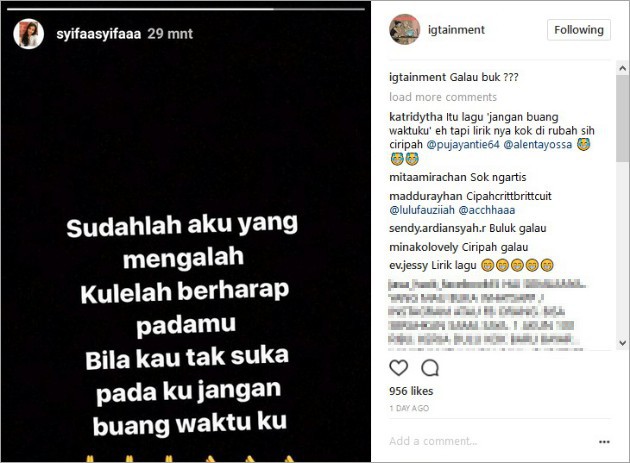The height and width of the screenshot is (463, 630).
Task: Click the comments scrollbar thumb
Action: pos(623,118)
